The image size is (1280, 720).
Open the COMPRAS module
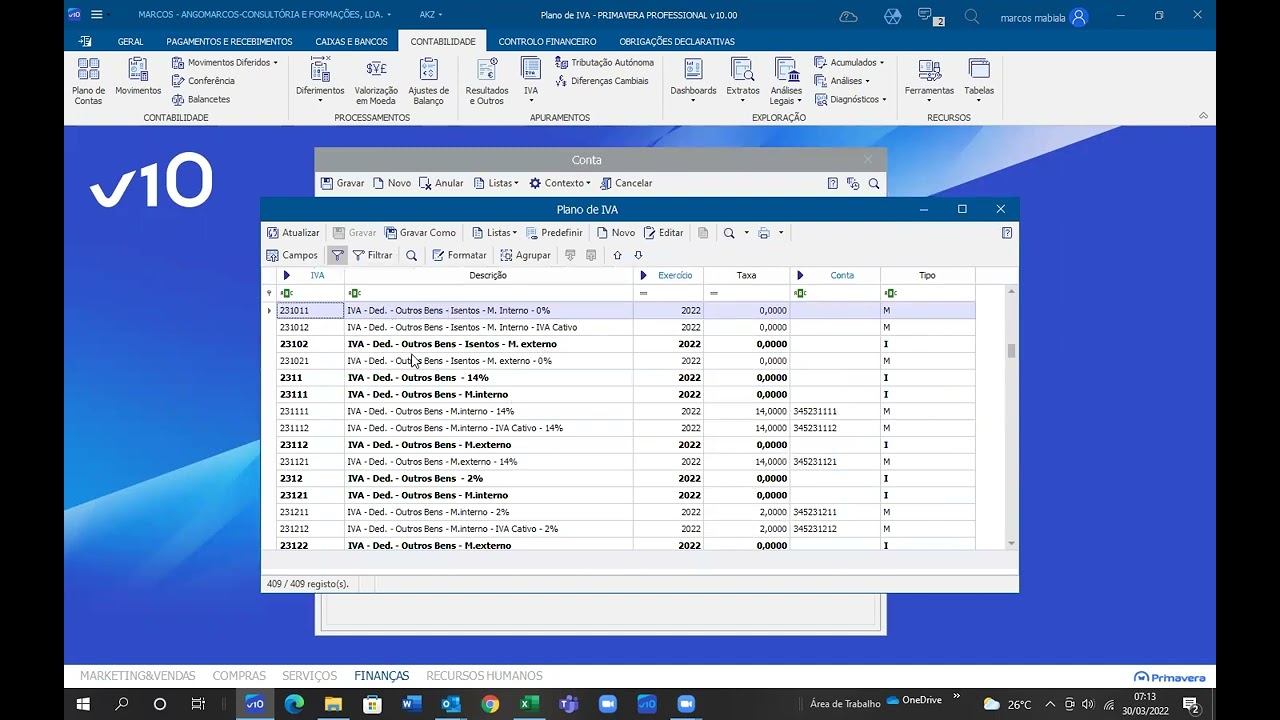pyautogui.click(x=239, y=676)
